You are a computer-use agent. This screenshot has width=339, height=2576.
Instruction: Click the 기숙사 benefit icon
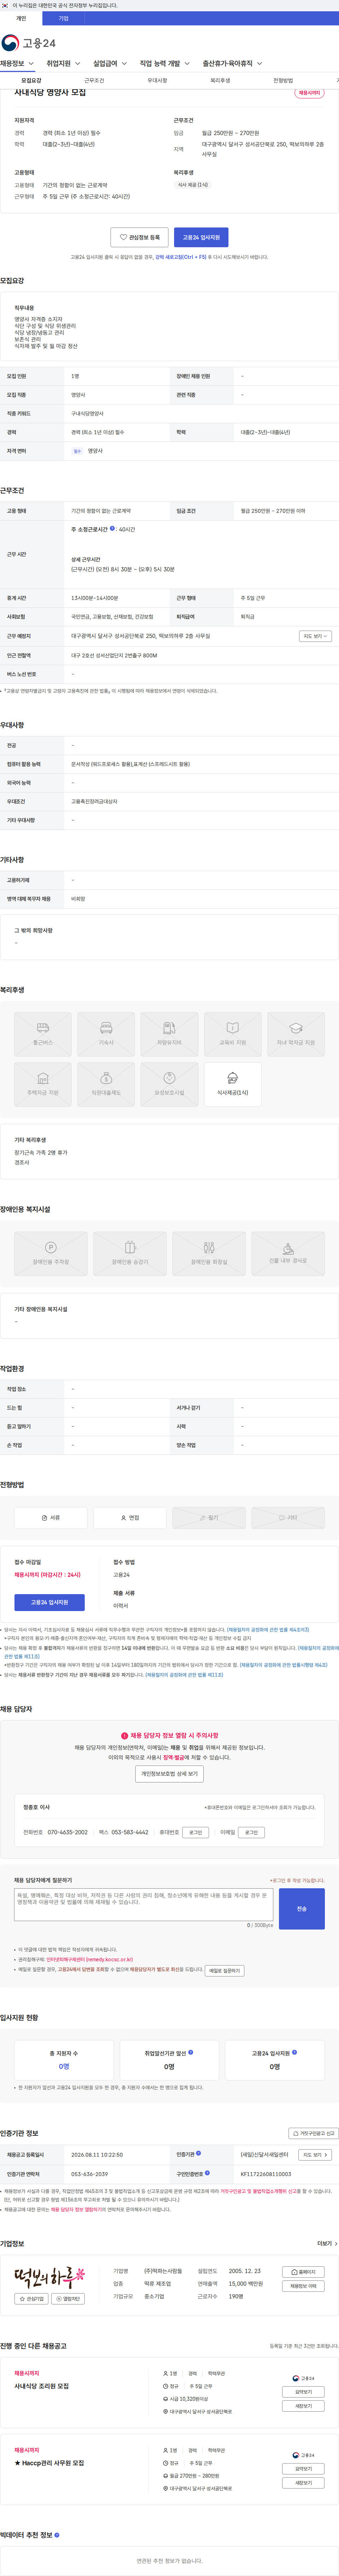(x=106, y=1034)
